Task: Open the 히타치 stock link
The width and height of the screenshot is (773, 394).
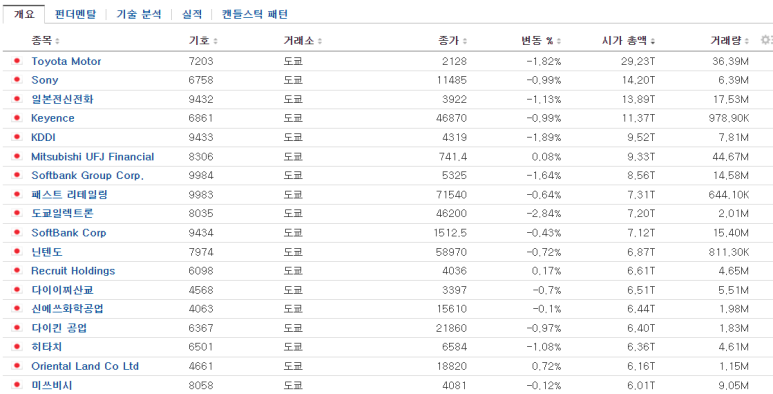Action: click(47, 347)
